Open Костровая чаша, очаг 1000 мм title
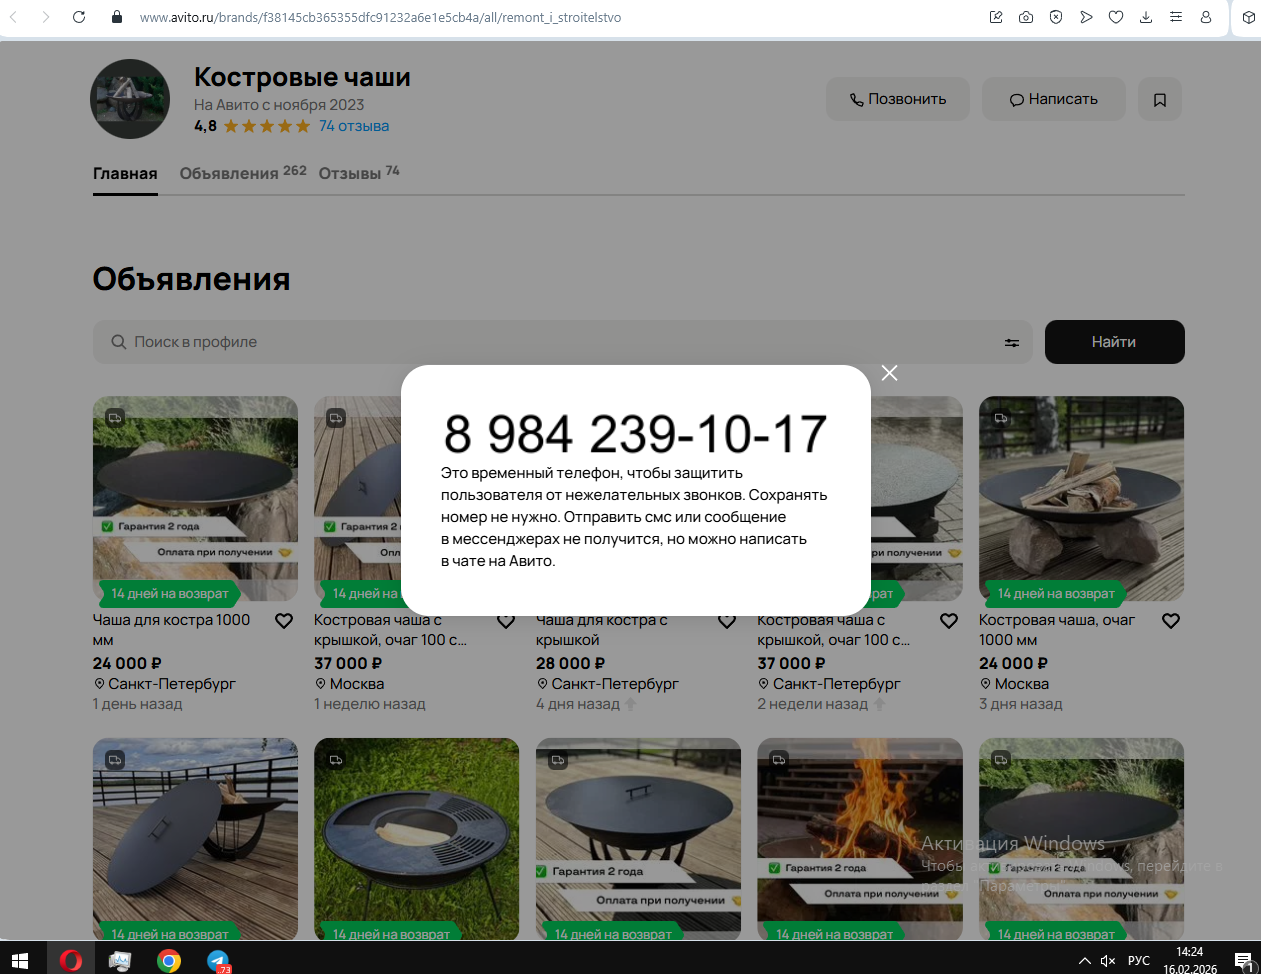The width and height of the screenshot is (1261, 974). (1057, 630)
